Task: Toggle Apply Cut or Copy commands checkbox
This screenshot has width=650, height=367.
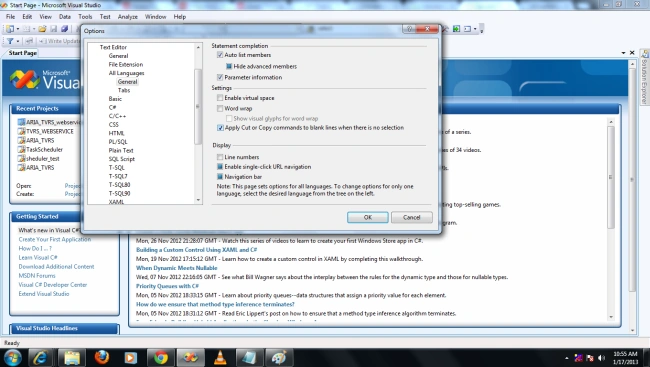Action: [x=220, y=128]
